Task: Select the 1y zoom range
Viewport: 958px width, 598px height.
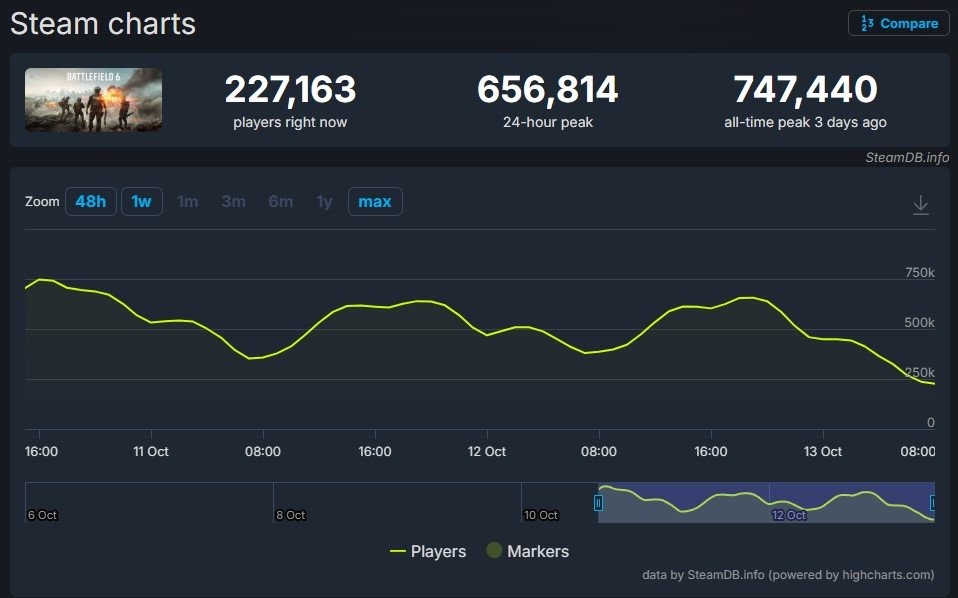Action: pos(324,201)
